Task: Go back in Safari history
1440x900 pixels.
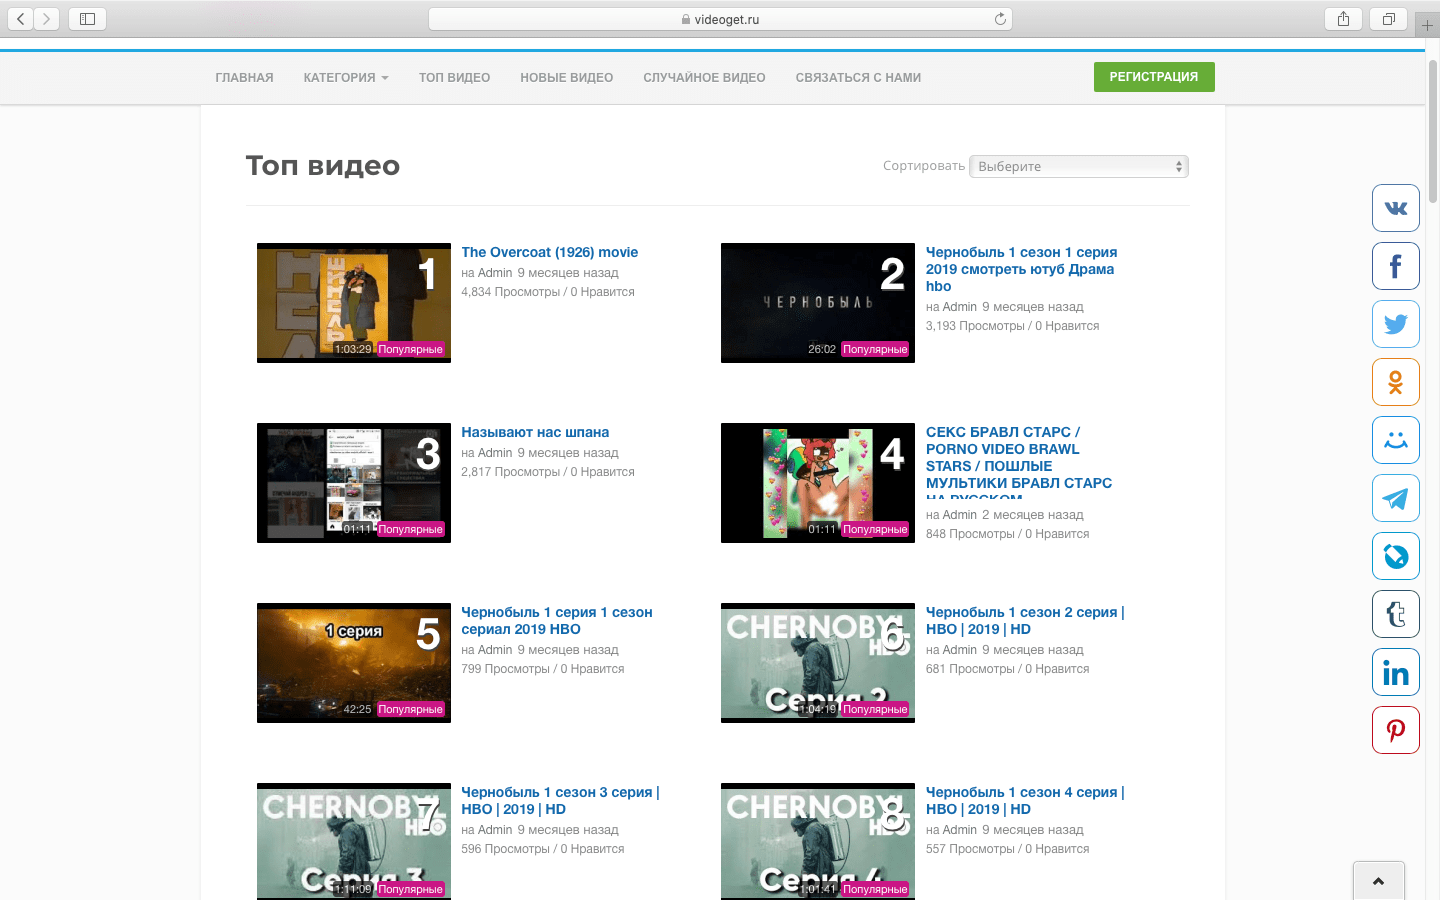Action: click(x=21, y=19)
